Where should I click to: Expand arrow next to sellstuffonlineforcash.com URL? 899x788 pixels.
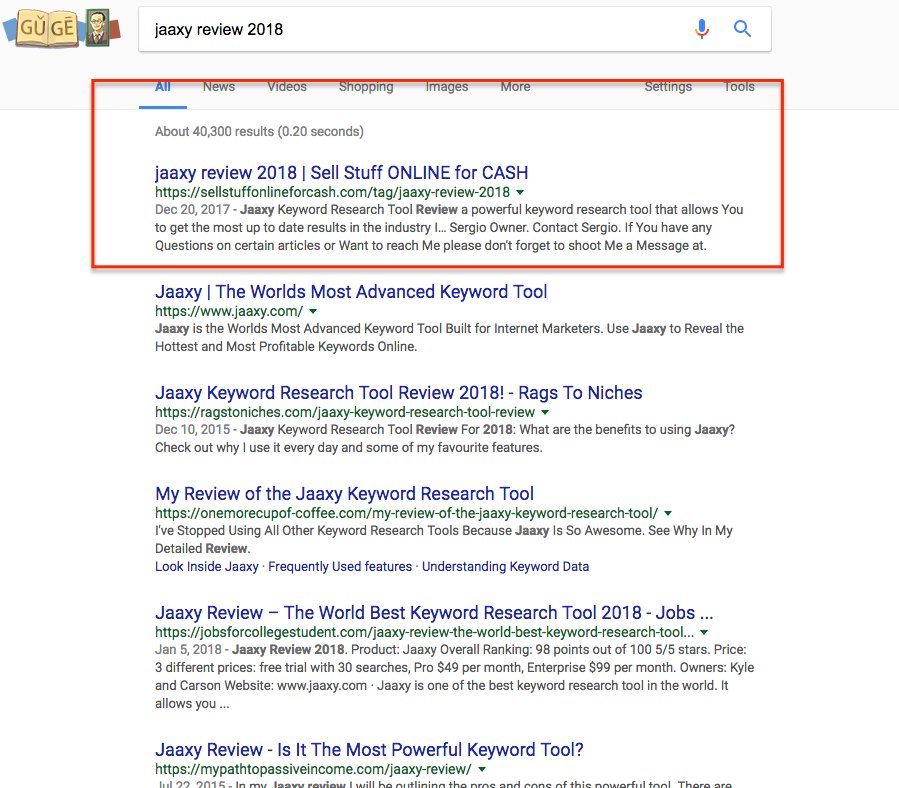tap(520, 192)
